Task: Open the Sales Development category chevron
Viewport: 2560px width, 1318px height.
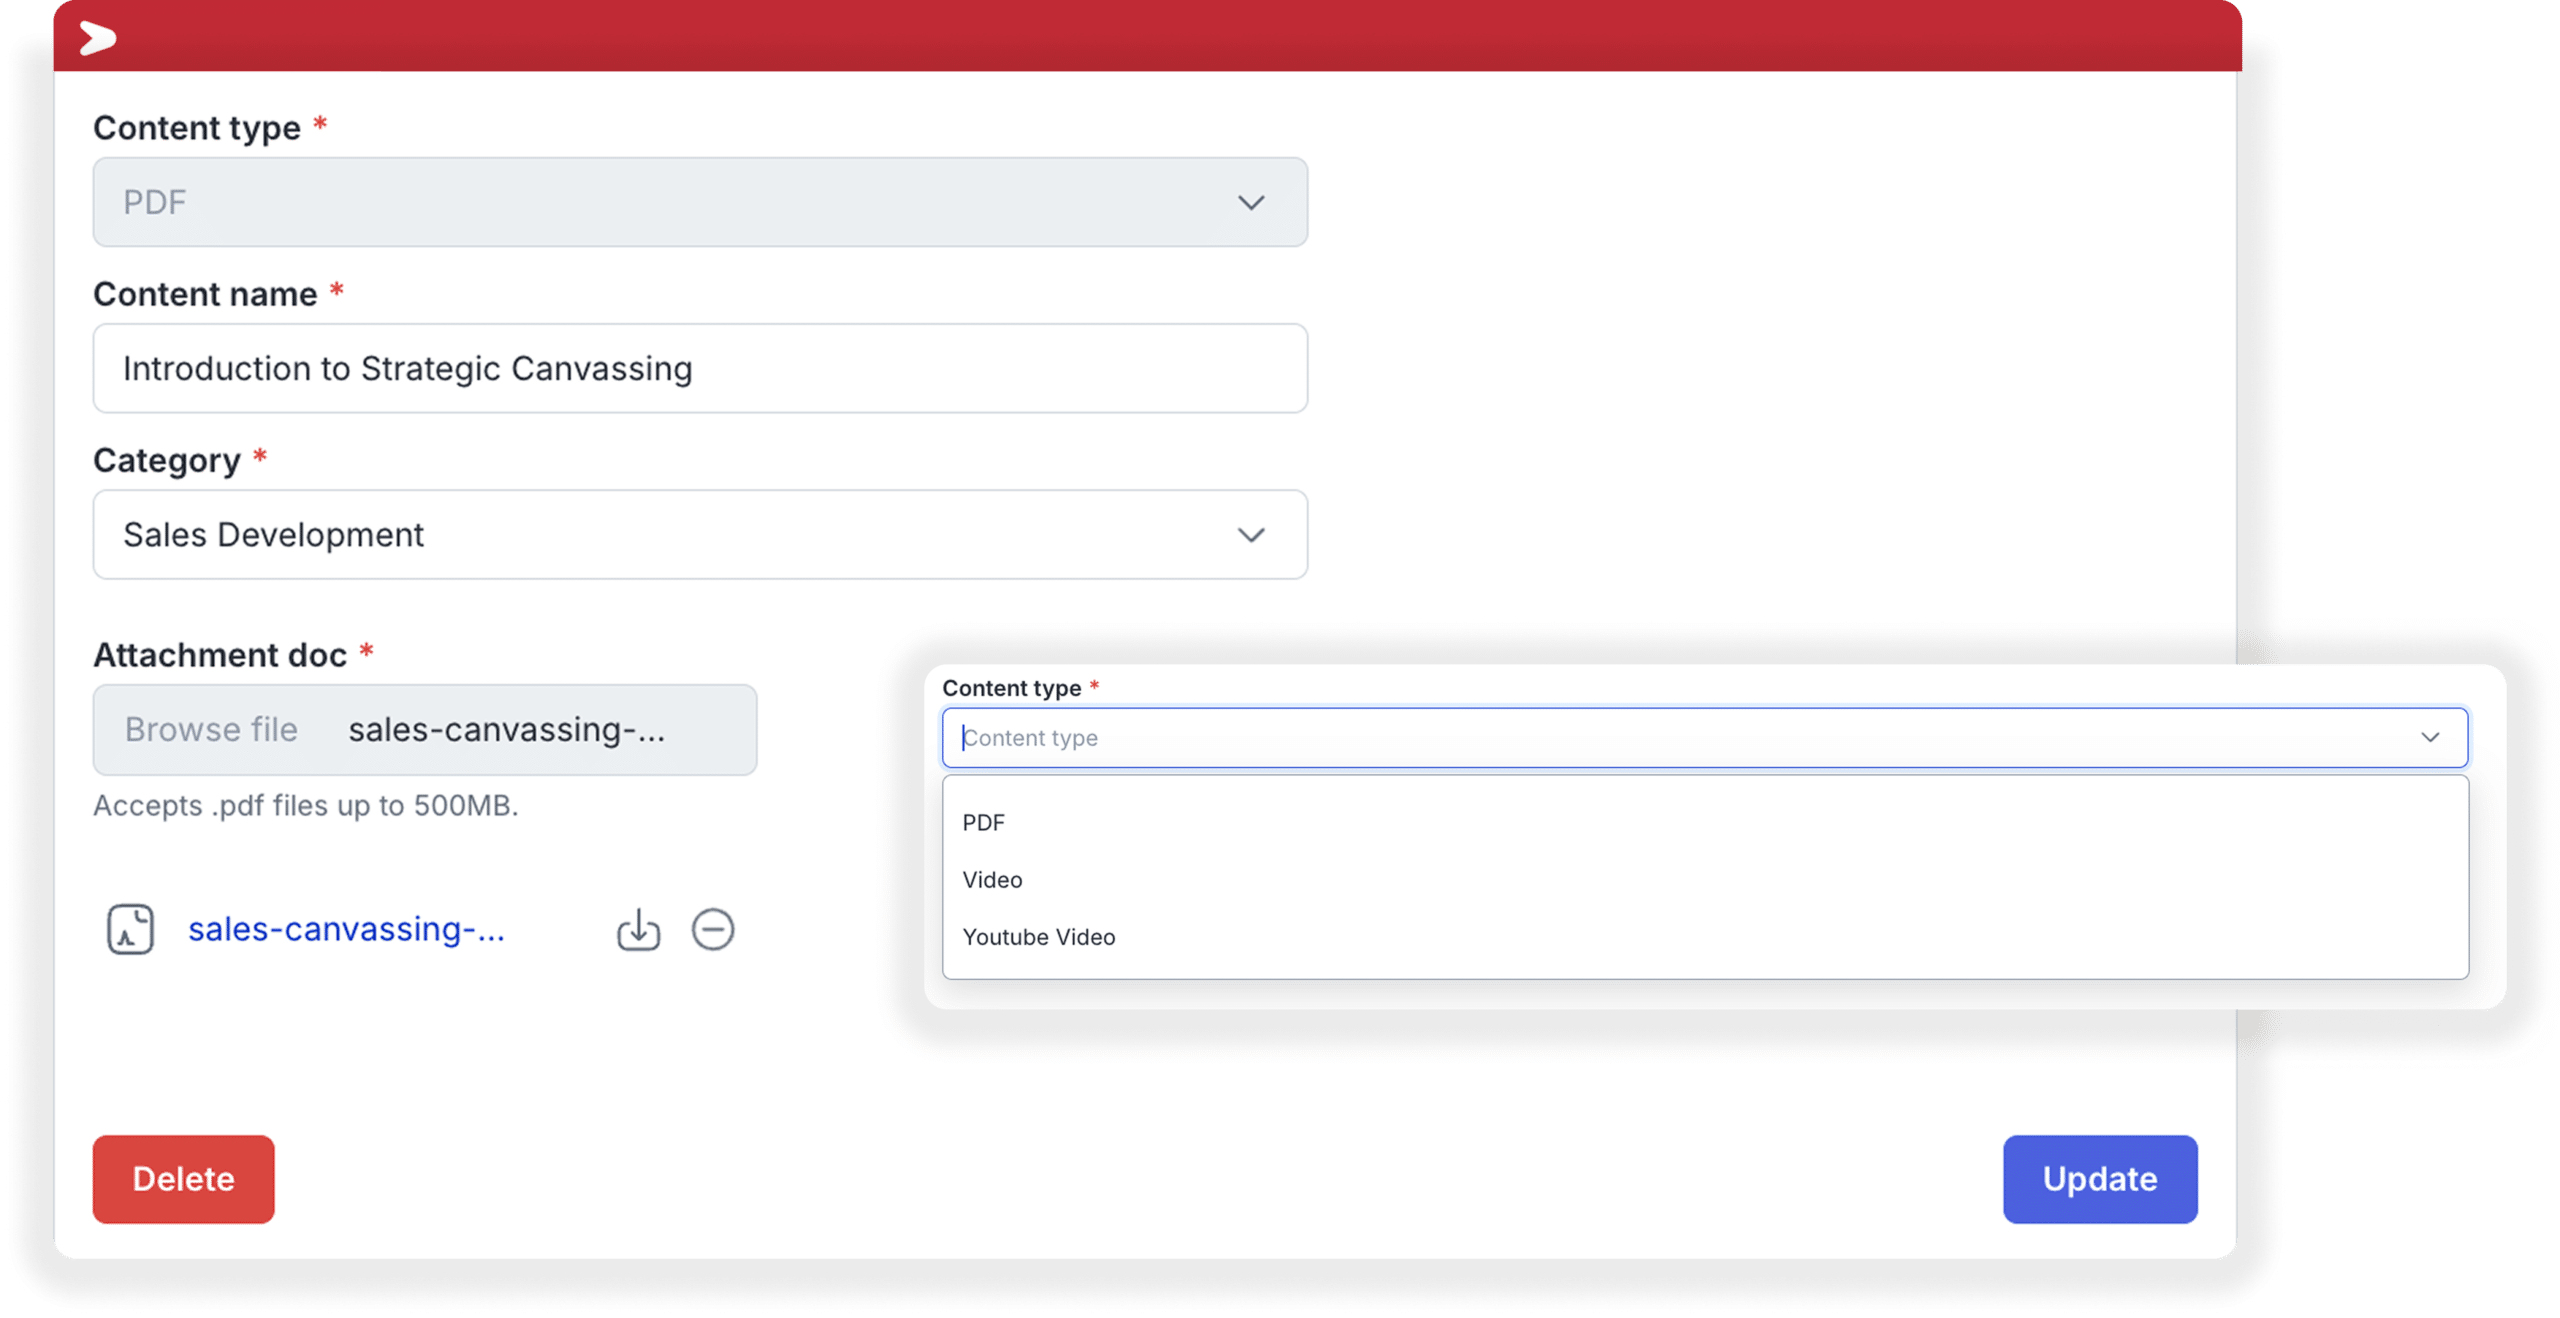Action: pos(1251,535)
